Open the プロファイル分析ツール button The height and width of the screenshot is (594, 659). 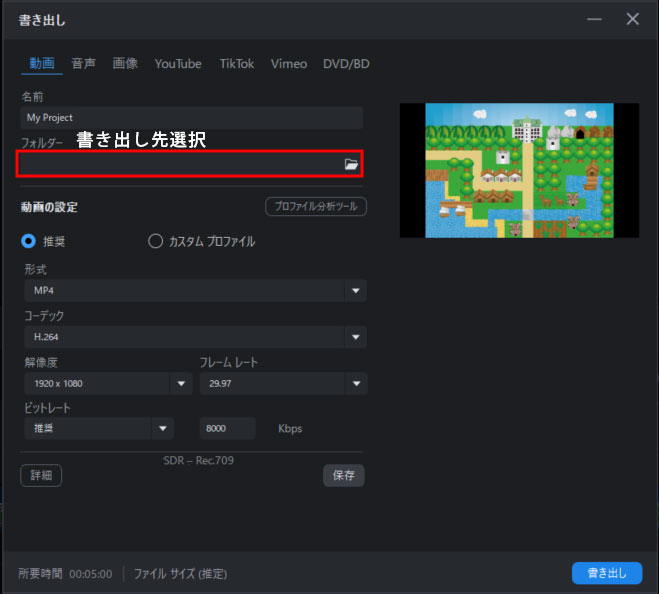[316, 206]
